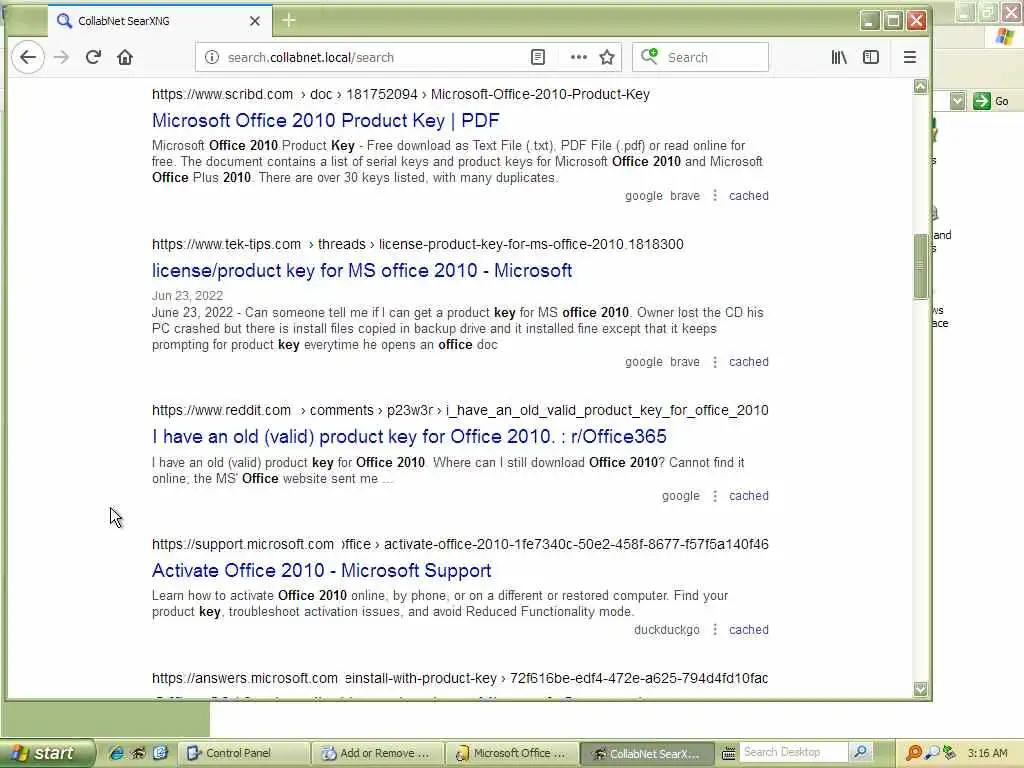Click the Search Desktop input field
Image resolution: width=1024 pixels, height=768 pixels.
tap(794, 752)
